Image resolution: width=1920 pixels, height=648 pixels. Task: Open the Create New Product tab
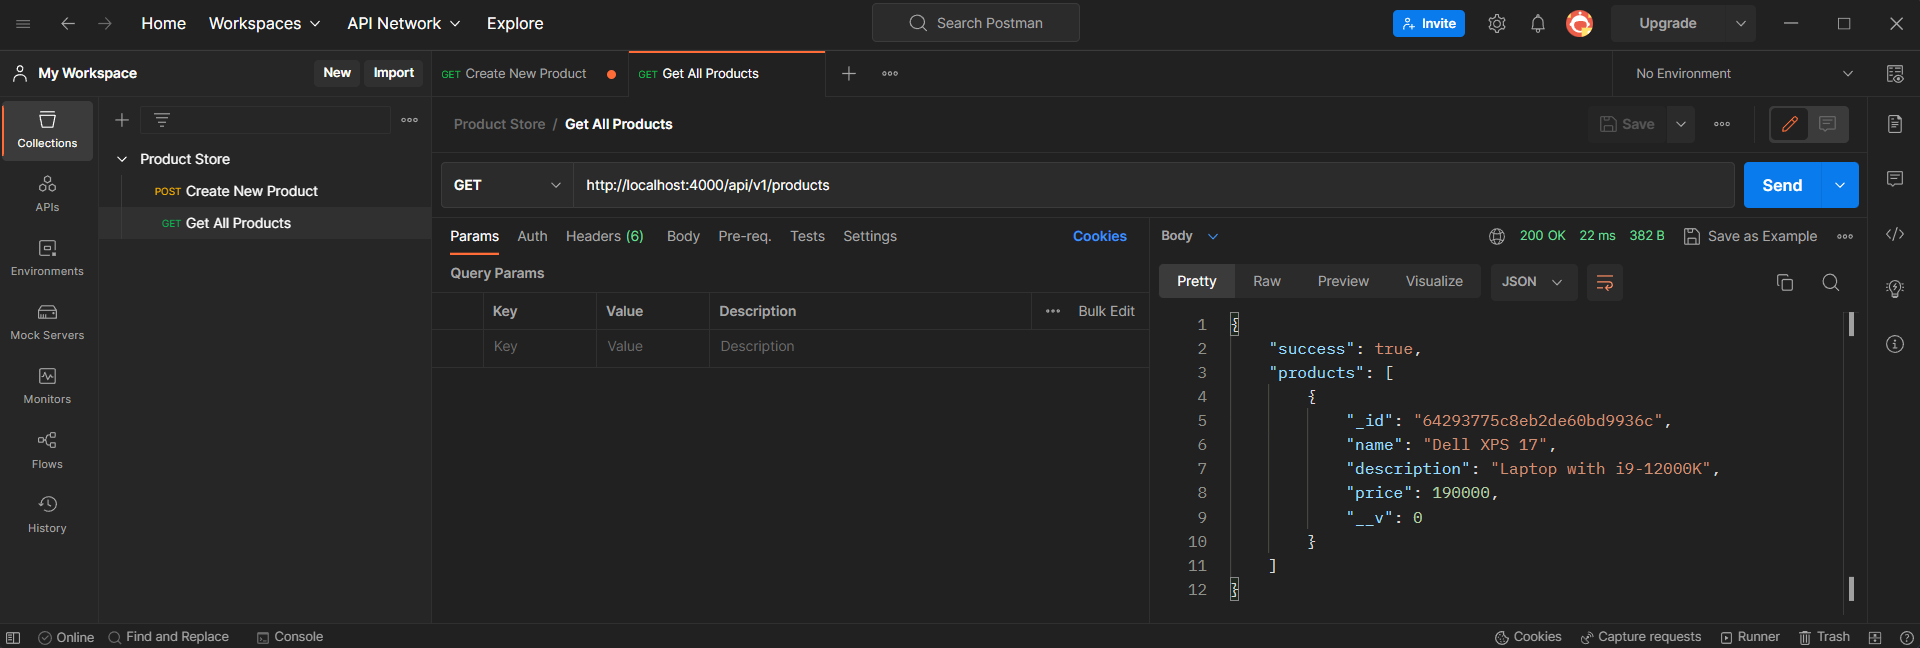point(525,74)
